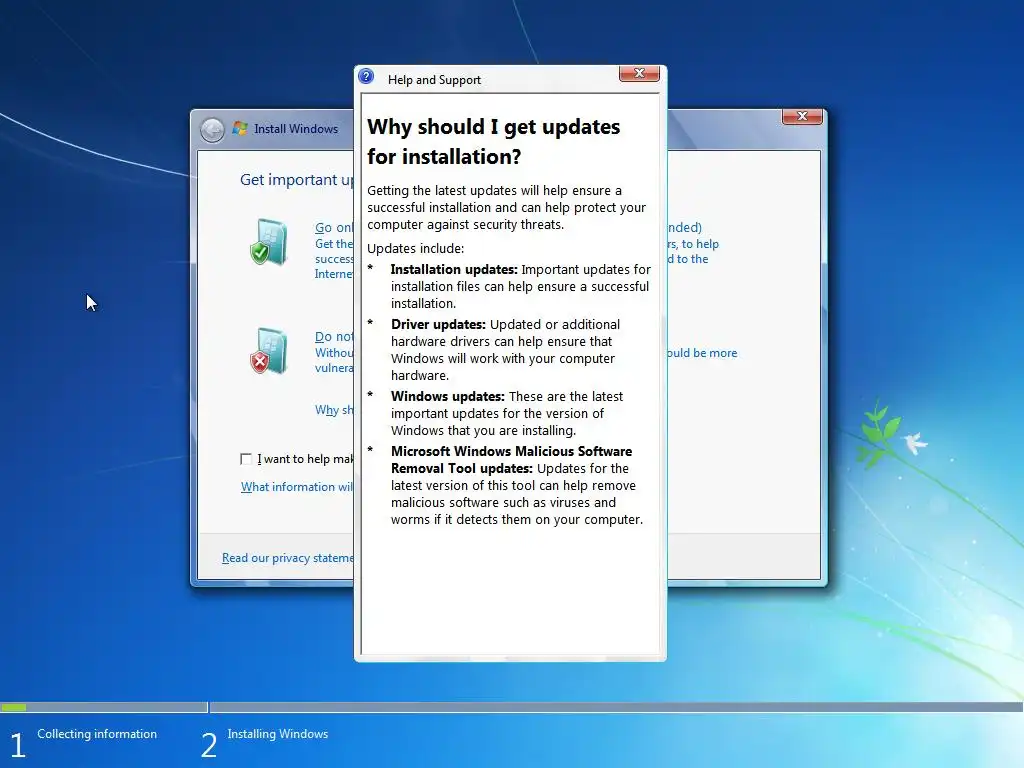Click the 'Installing Windows' step label
The image size is (1024, 768).
(278, 734)
